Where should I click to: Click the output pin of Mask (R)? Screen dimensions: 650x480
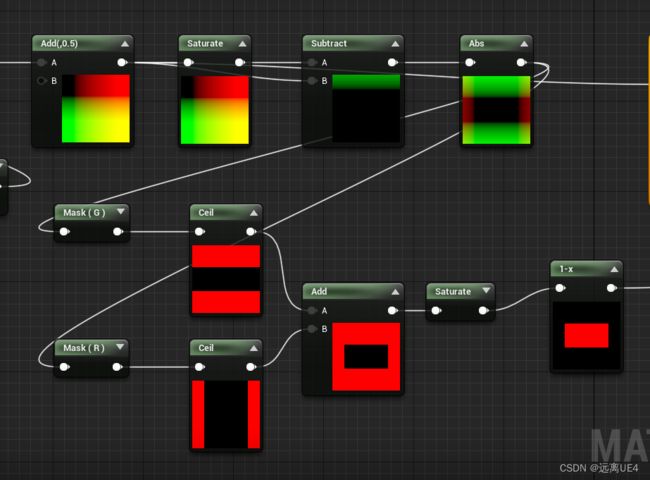[118, 367]
